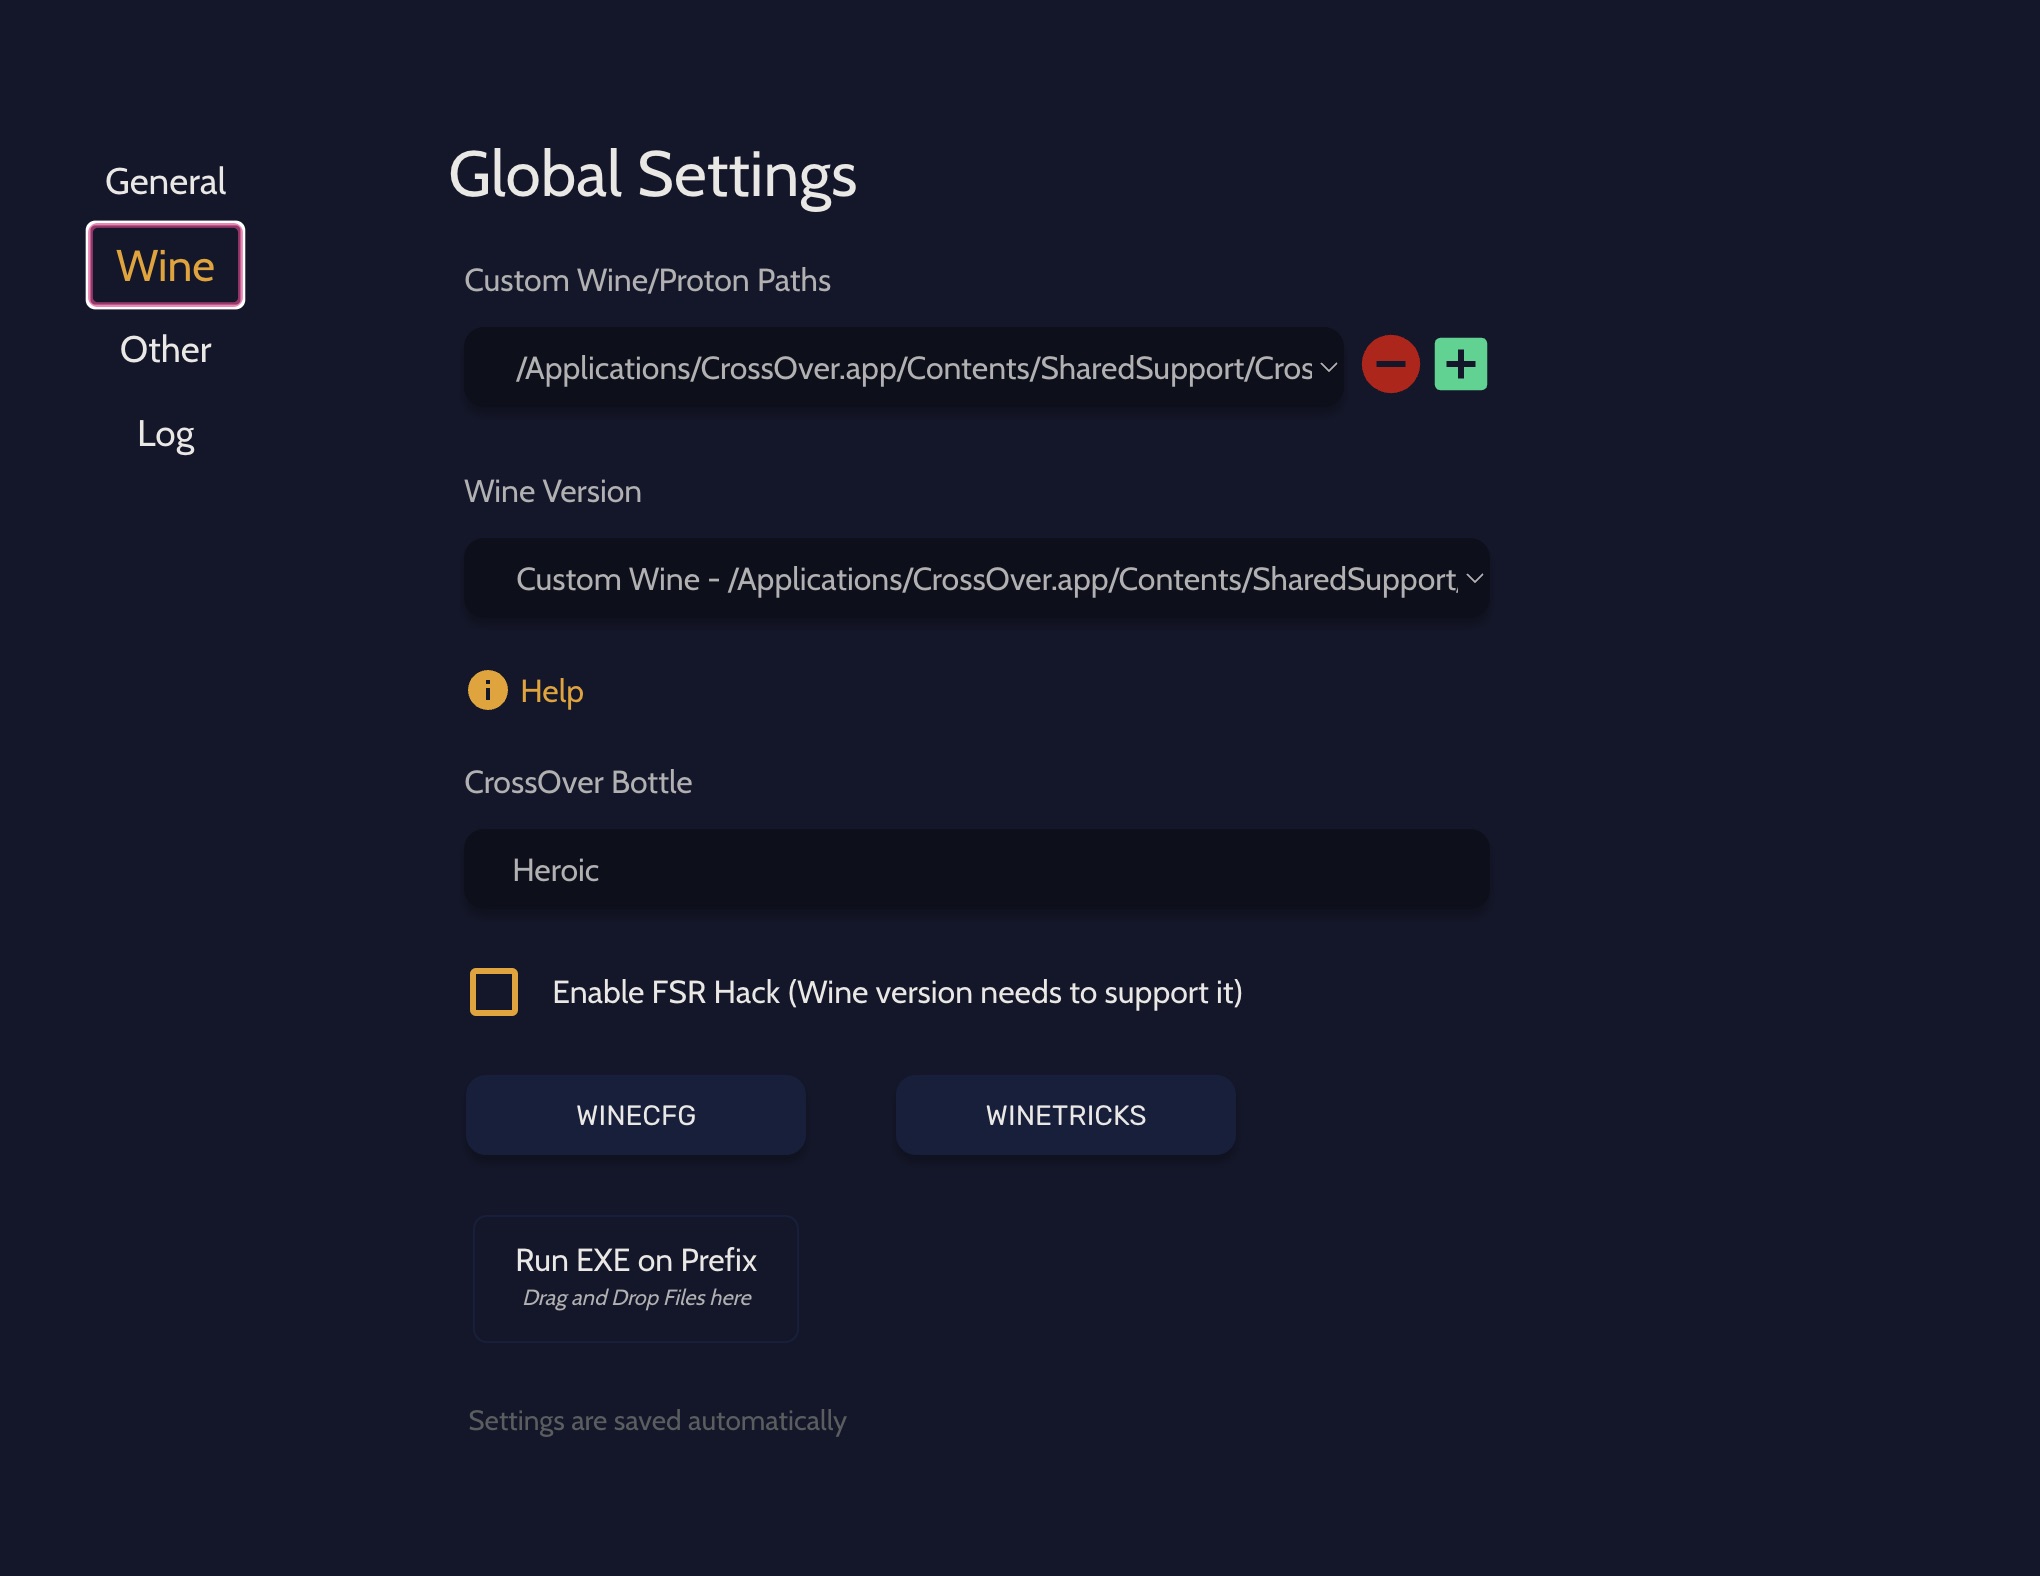Click the CrossOver Bottle field showing Heroic
Viewport: 2040px width, 1576px height.
click(x=975, y=869)
